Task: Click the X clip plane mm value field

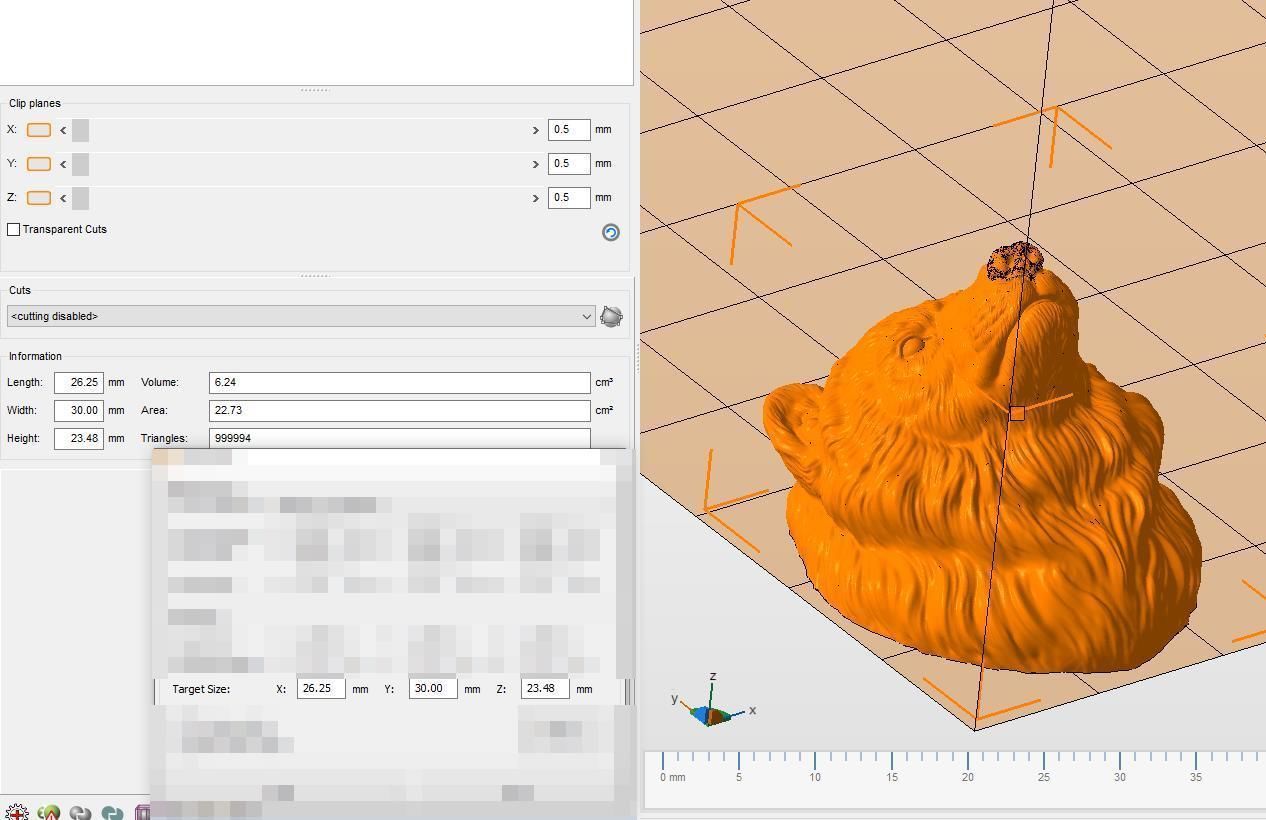Action: (x=569, y=130)
